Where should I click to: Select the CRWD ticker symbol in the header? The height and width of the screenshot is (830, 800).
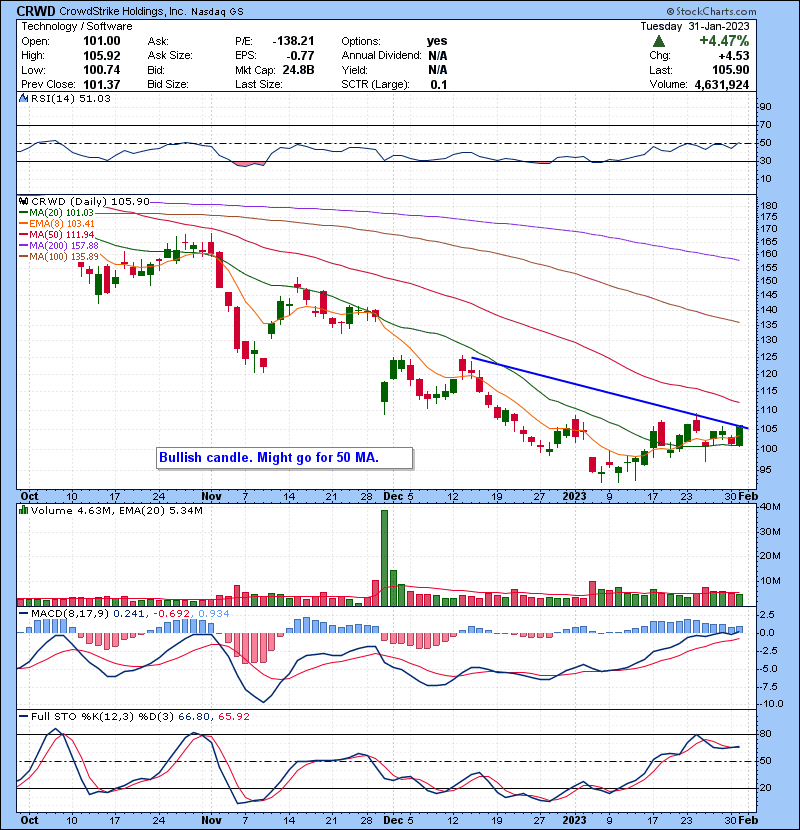point(35,11)
